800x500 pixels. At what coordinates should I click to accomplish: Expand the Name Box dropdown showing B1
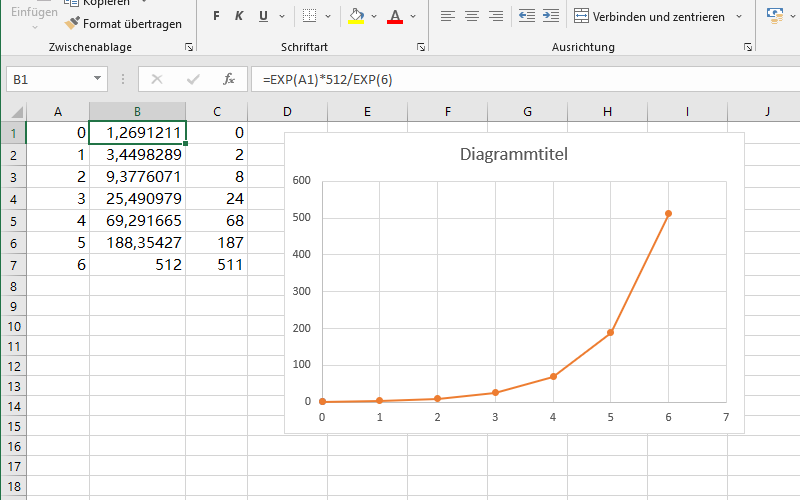tap(97, 79)
